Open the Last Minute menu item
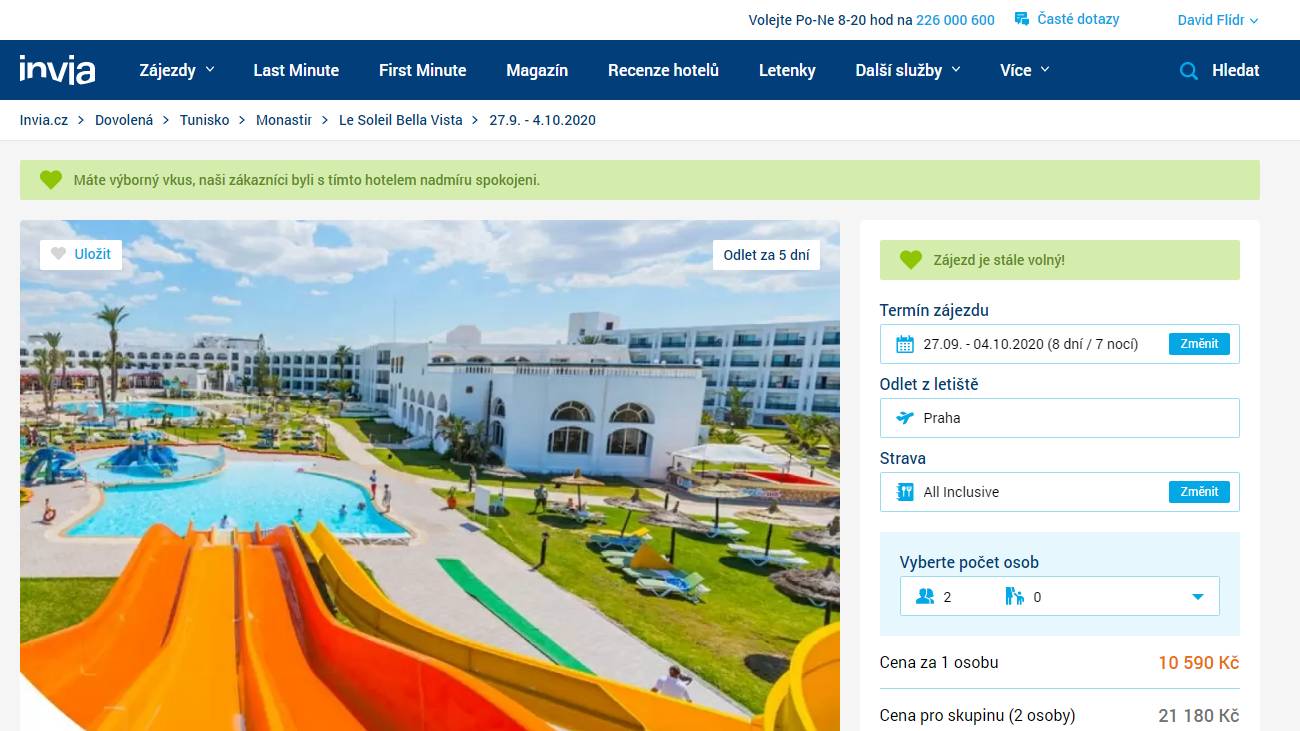 pos(296,70)
